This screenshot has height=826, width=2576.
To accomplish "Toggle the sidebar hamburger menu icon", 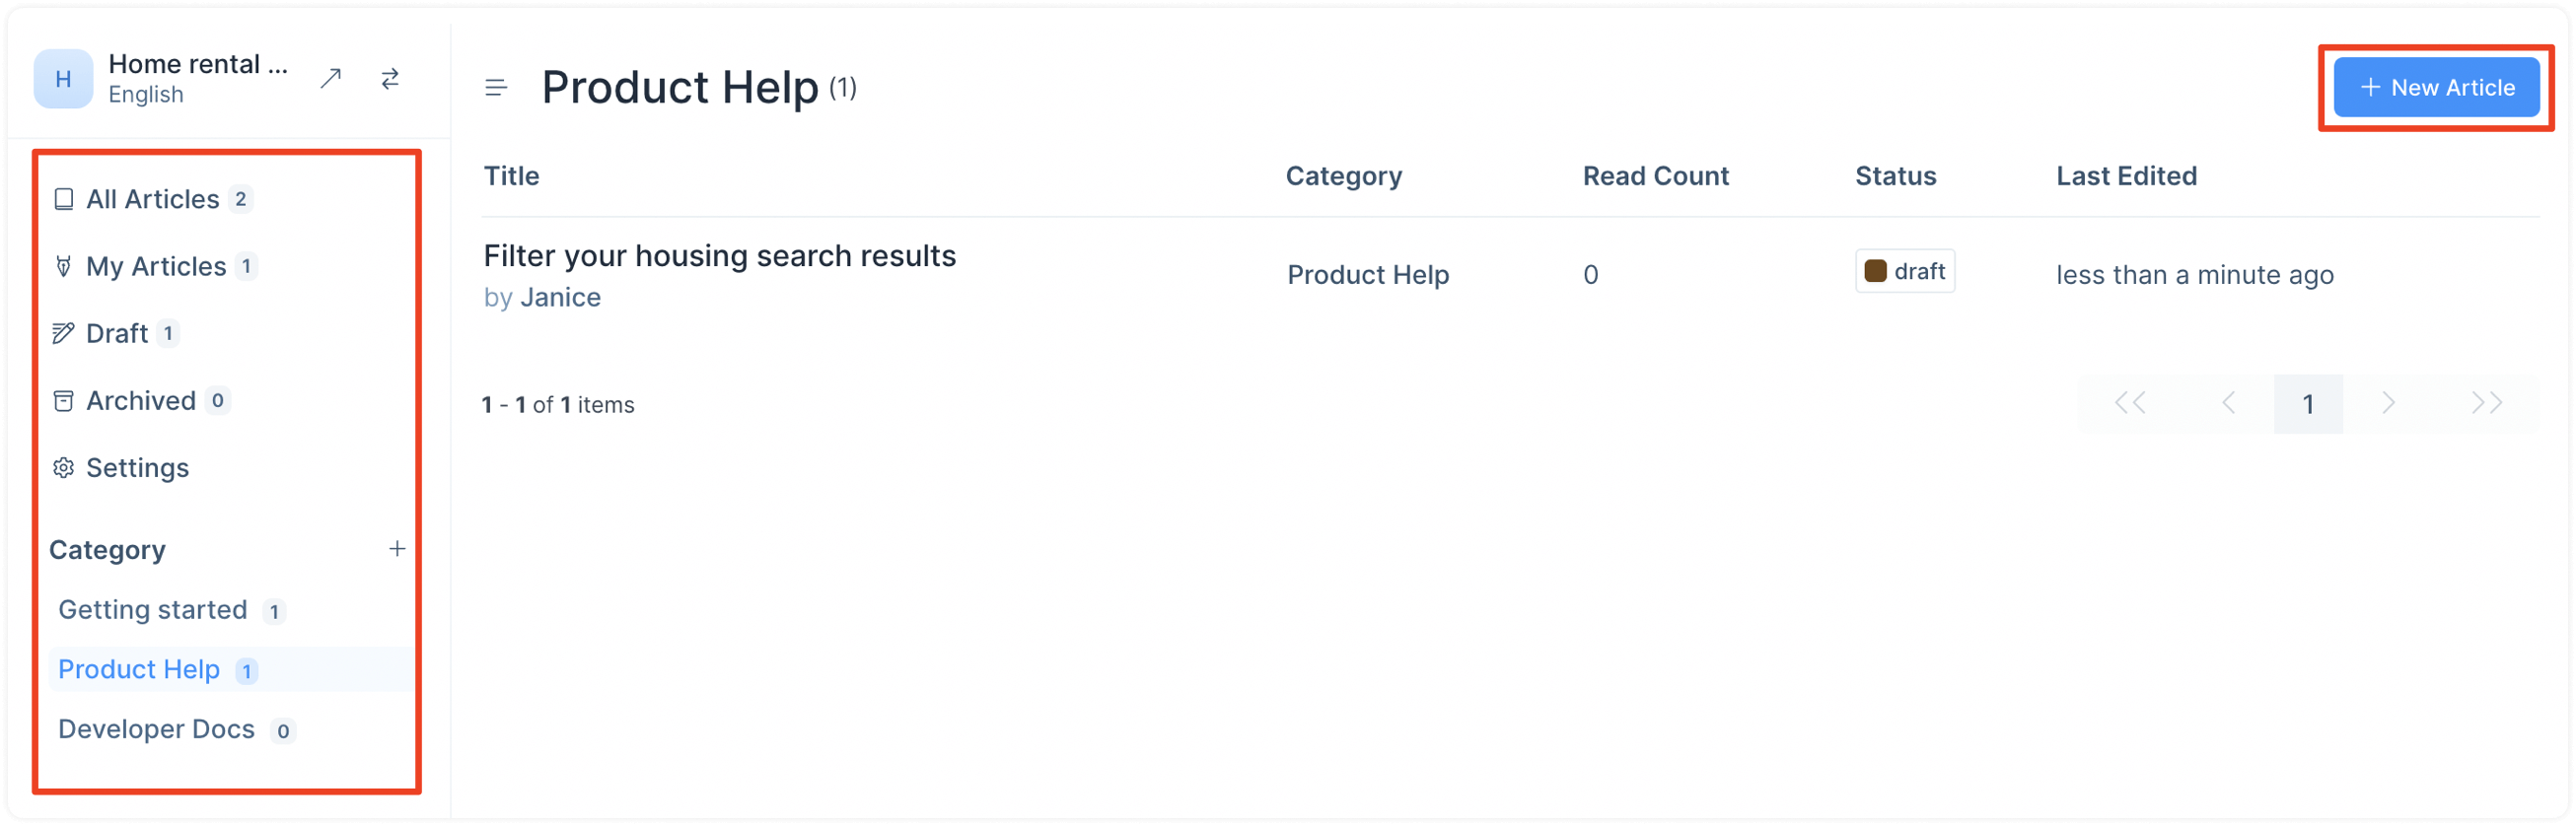I will point(496,88).
